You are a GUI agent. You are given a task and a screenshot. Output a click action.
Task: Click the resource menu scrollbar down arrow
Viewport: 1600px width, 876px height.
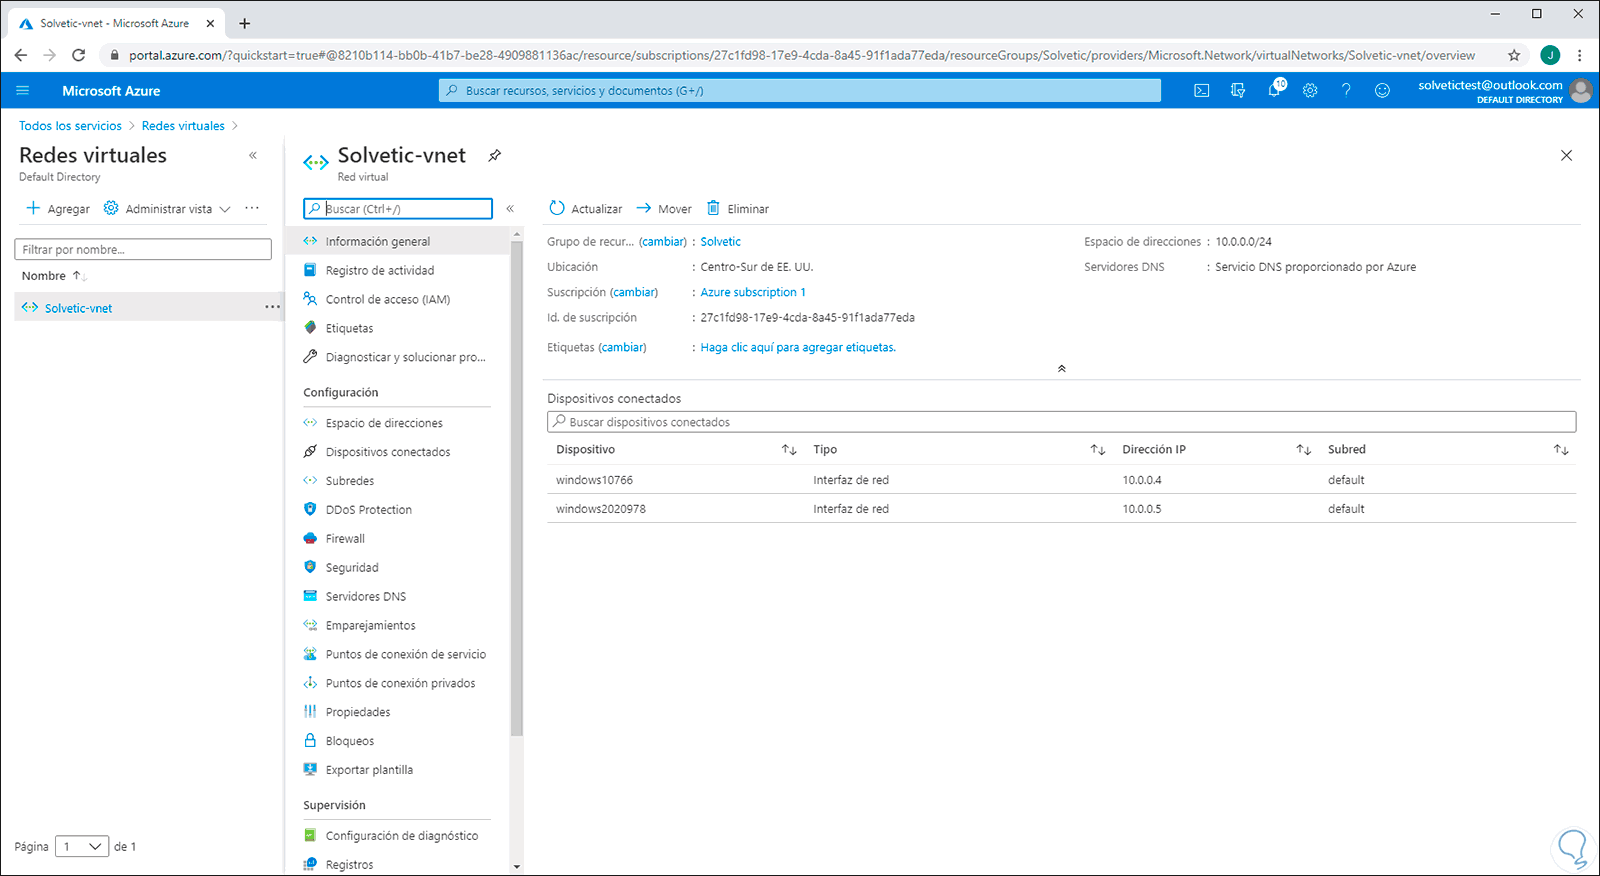(516, 867)
